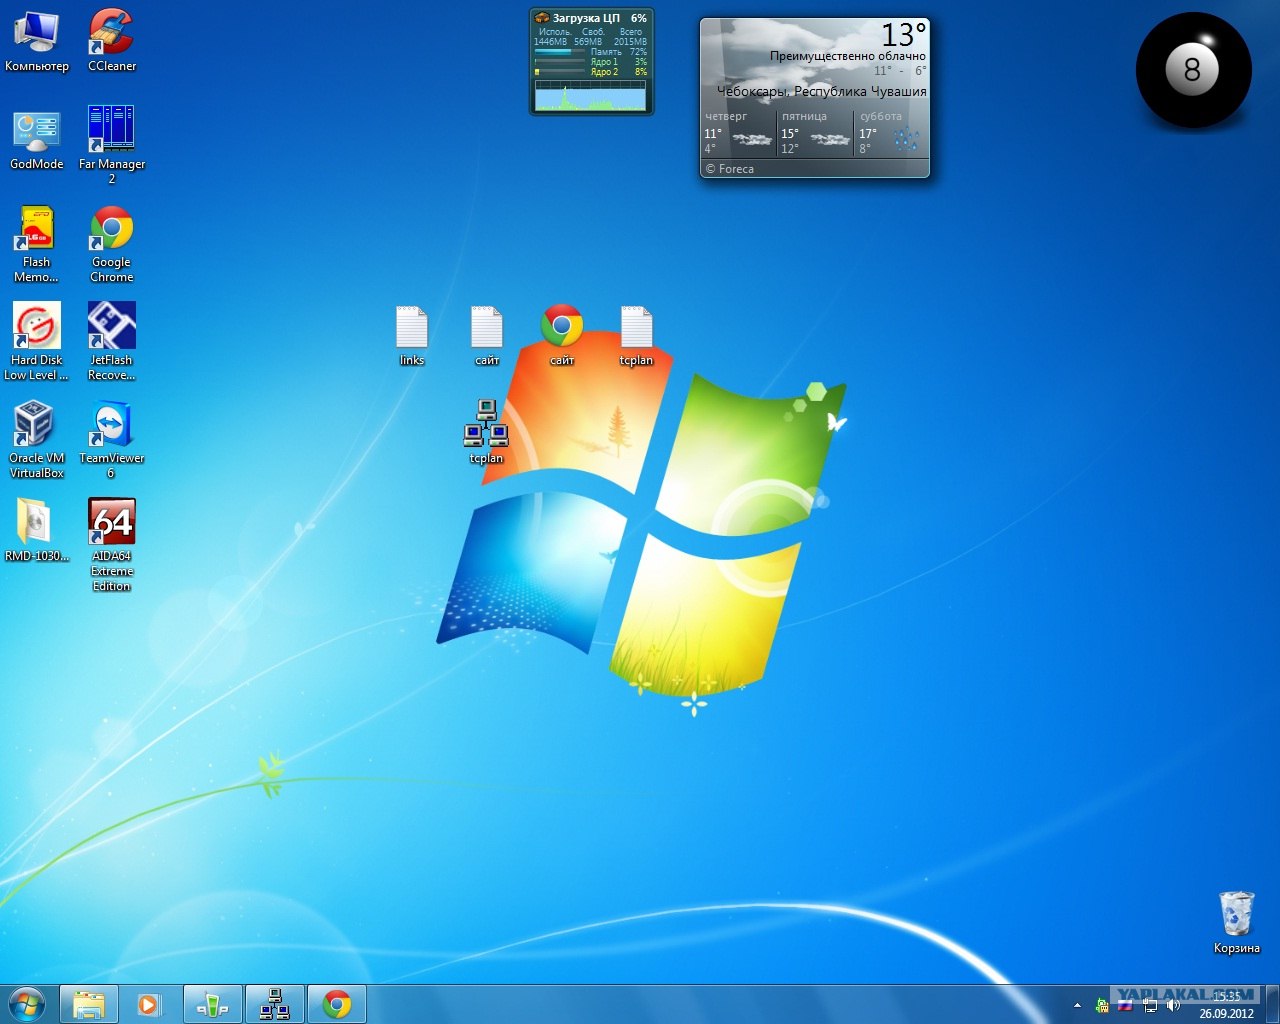1280x1024 pixels.
Task: Select the сайт text document icon
Action: tap(487, 336)
